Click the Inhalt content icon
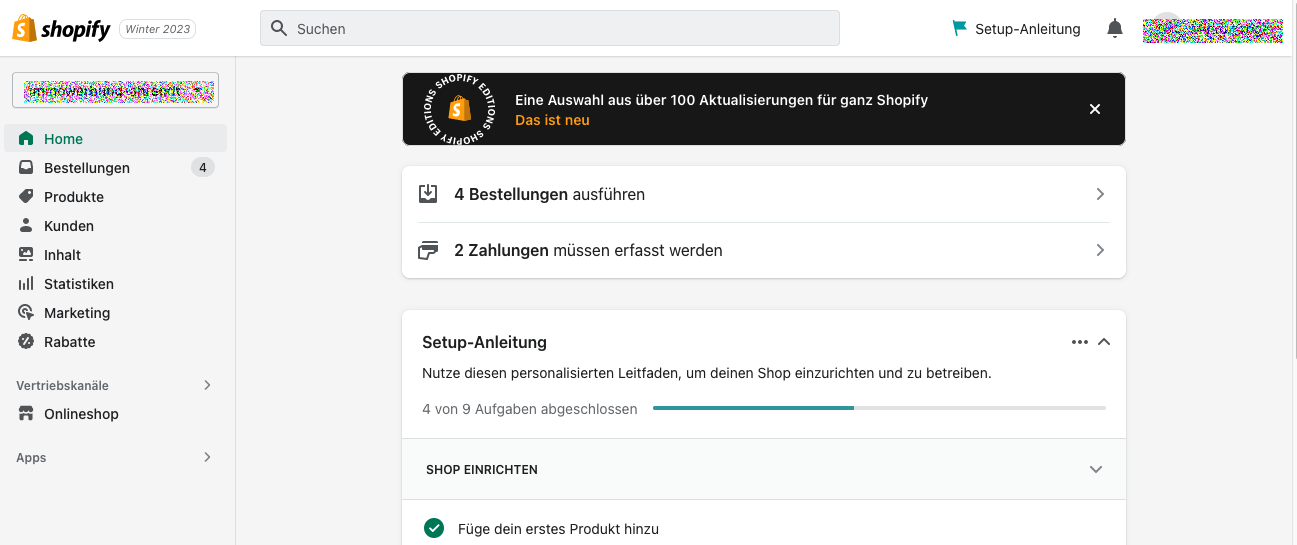The image size is (1297, 545). tap(26, 254)
